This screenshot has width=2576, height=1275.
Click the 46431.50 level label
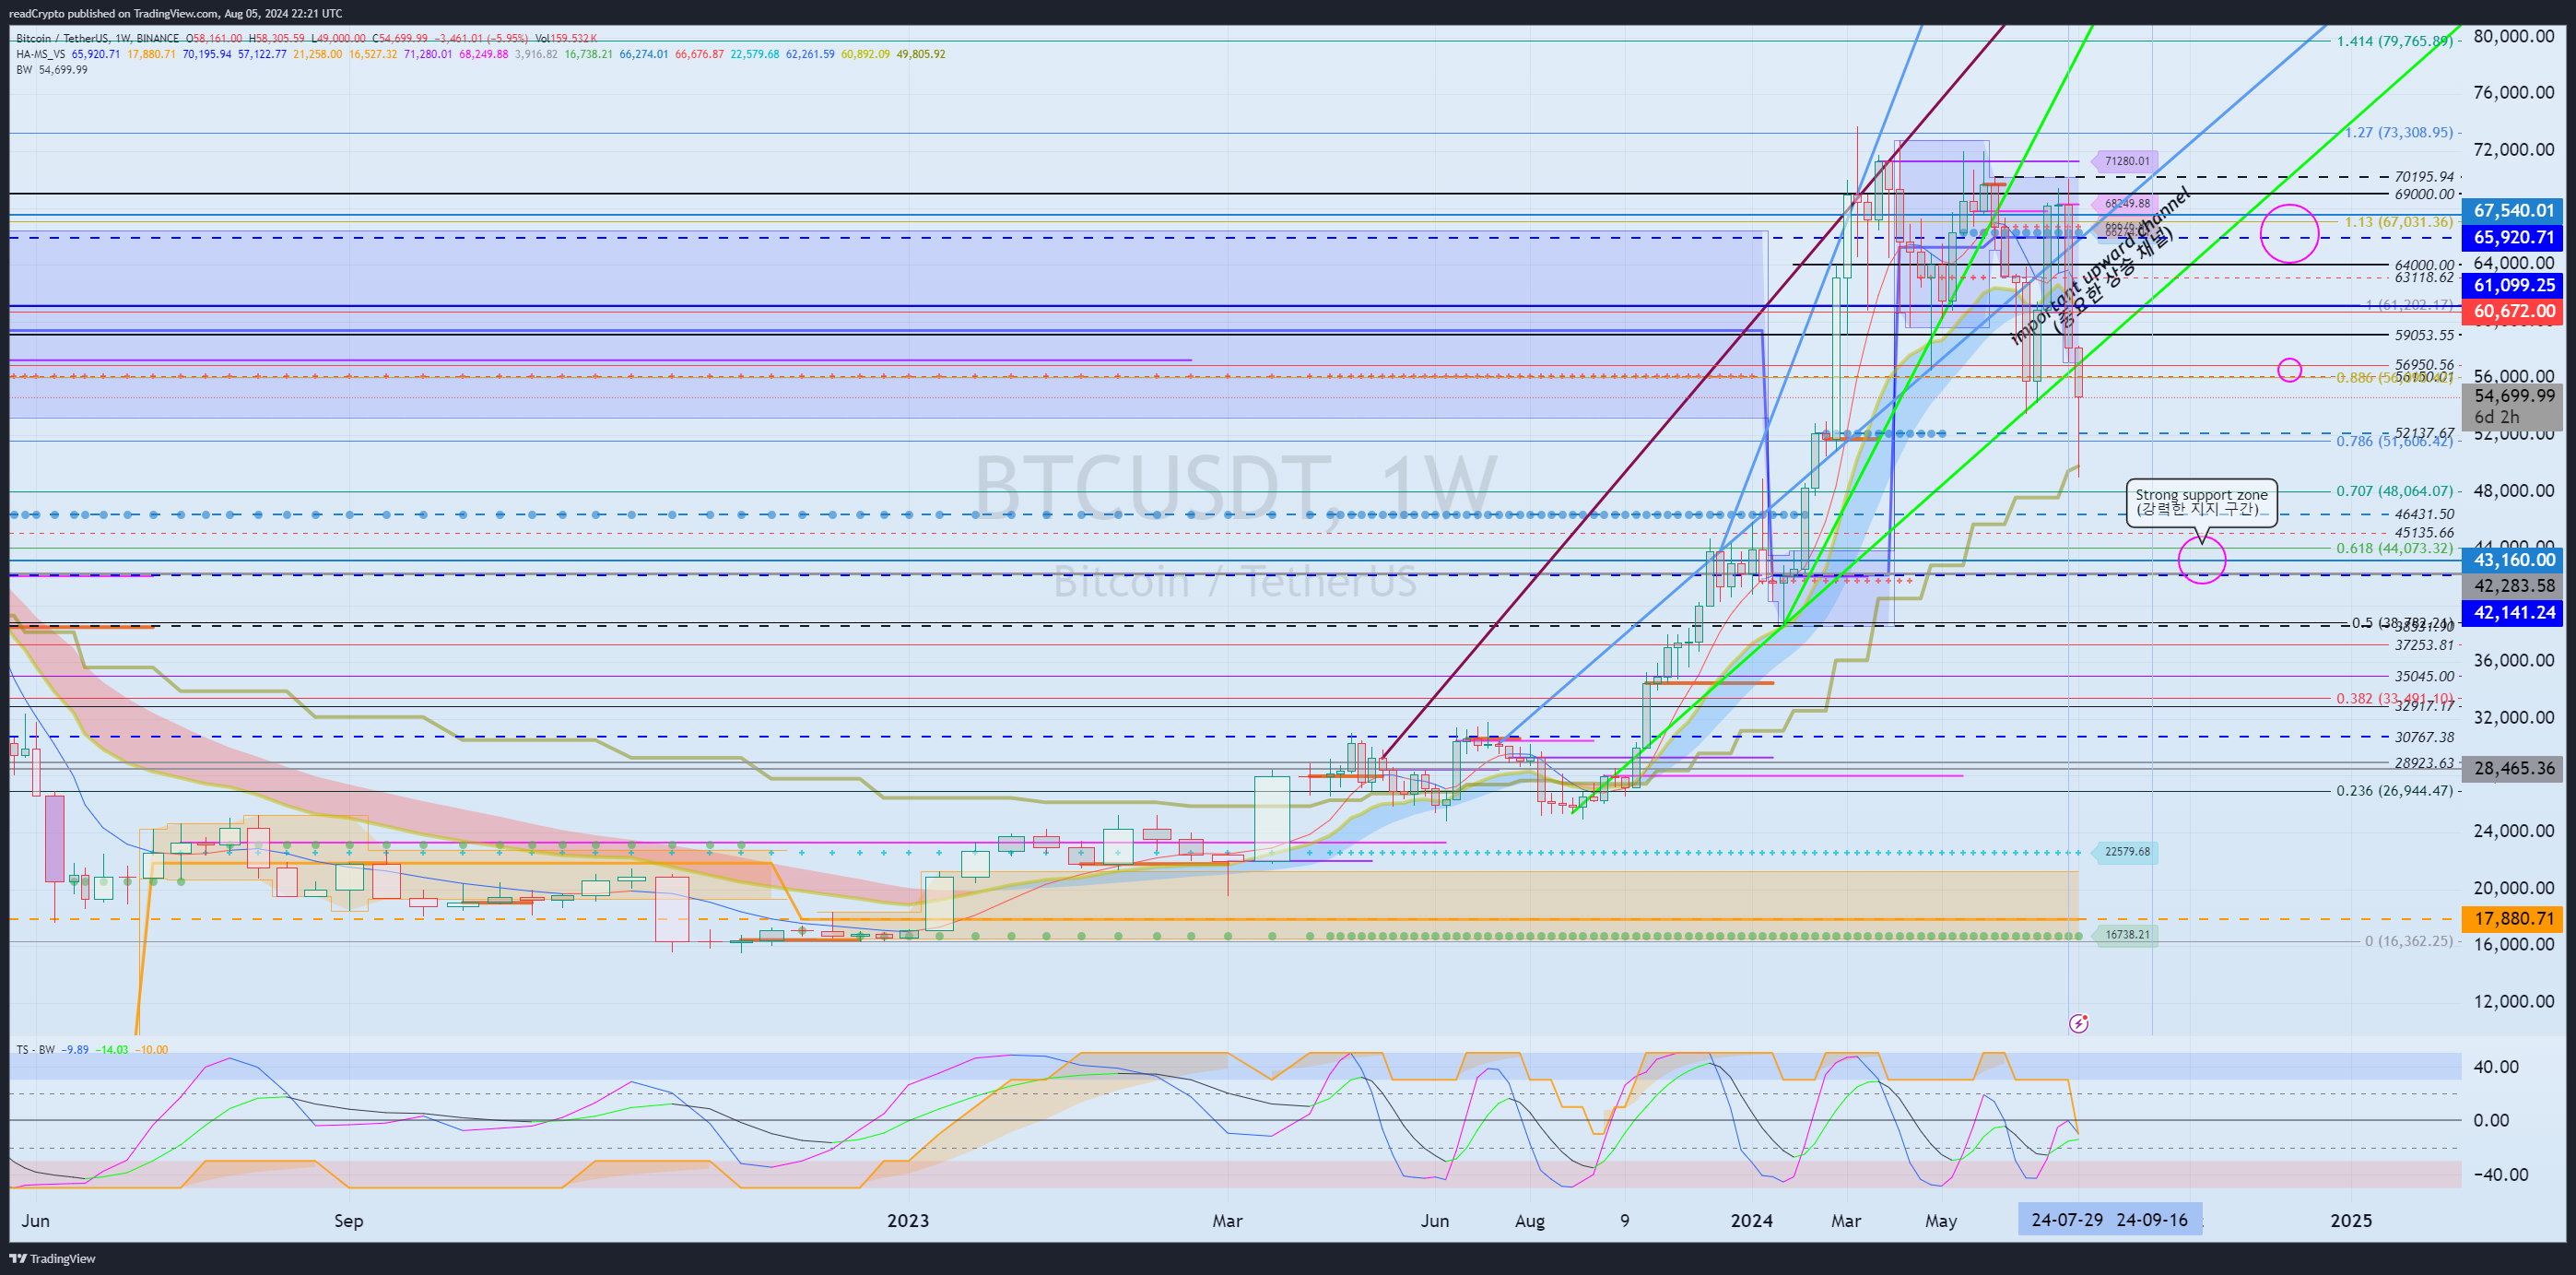click(2424, 514)
